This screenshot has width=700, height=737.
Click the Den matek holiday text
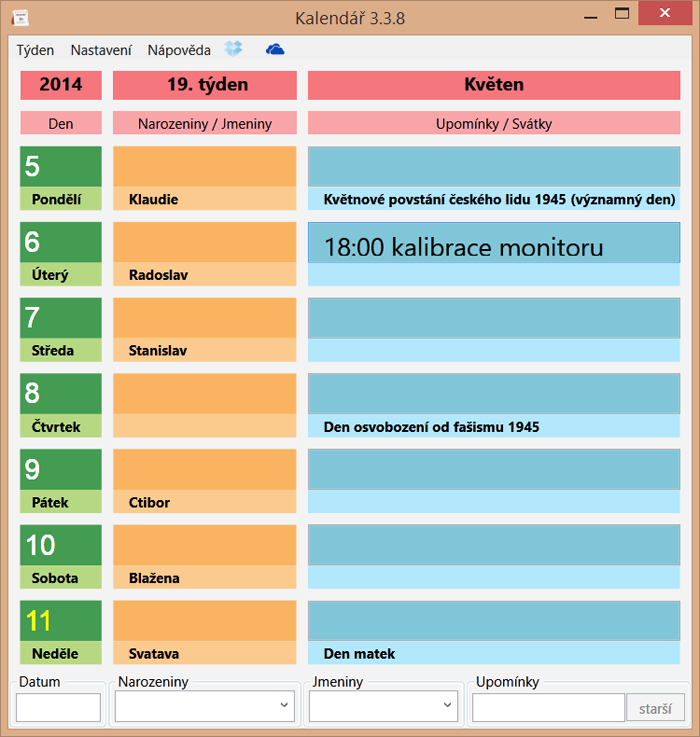359,654
